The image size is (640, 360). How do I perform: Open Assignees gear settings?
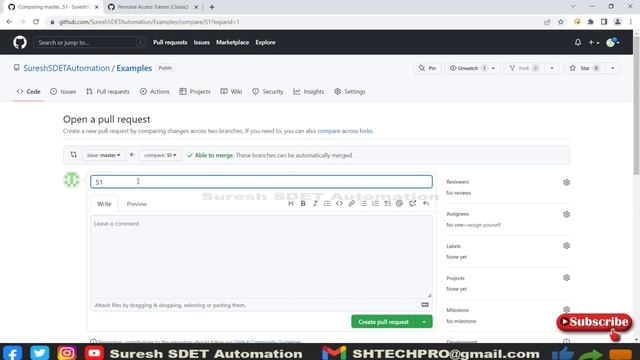[567, 214]
